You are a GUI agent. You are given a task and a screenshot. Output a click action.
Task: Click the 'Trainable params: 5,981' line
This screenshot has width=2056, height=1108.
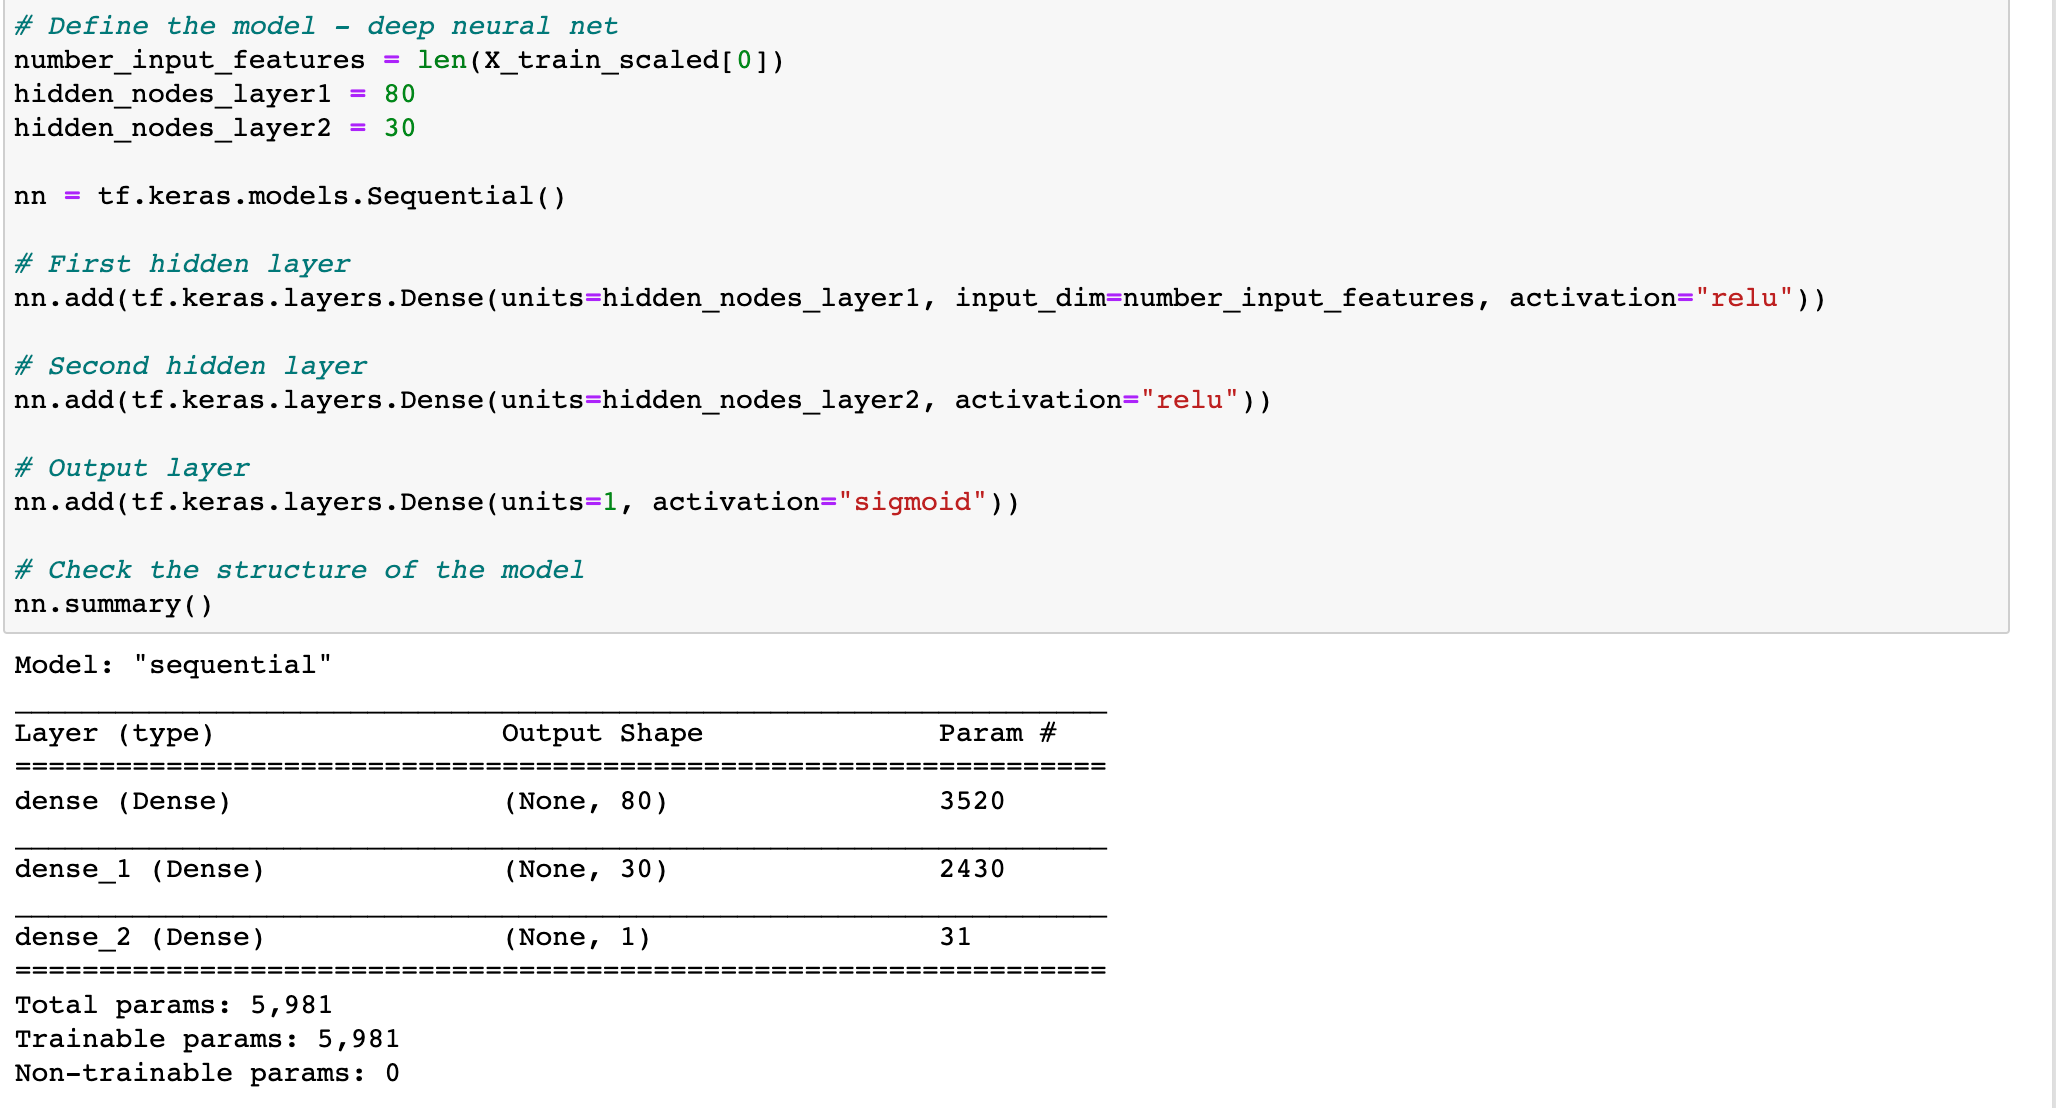[x=206, y=1038]
